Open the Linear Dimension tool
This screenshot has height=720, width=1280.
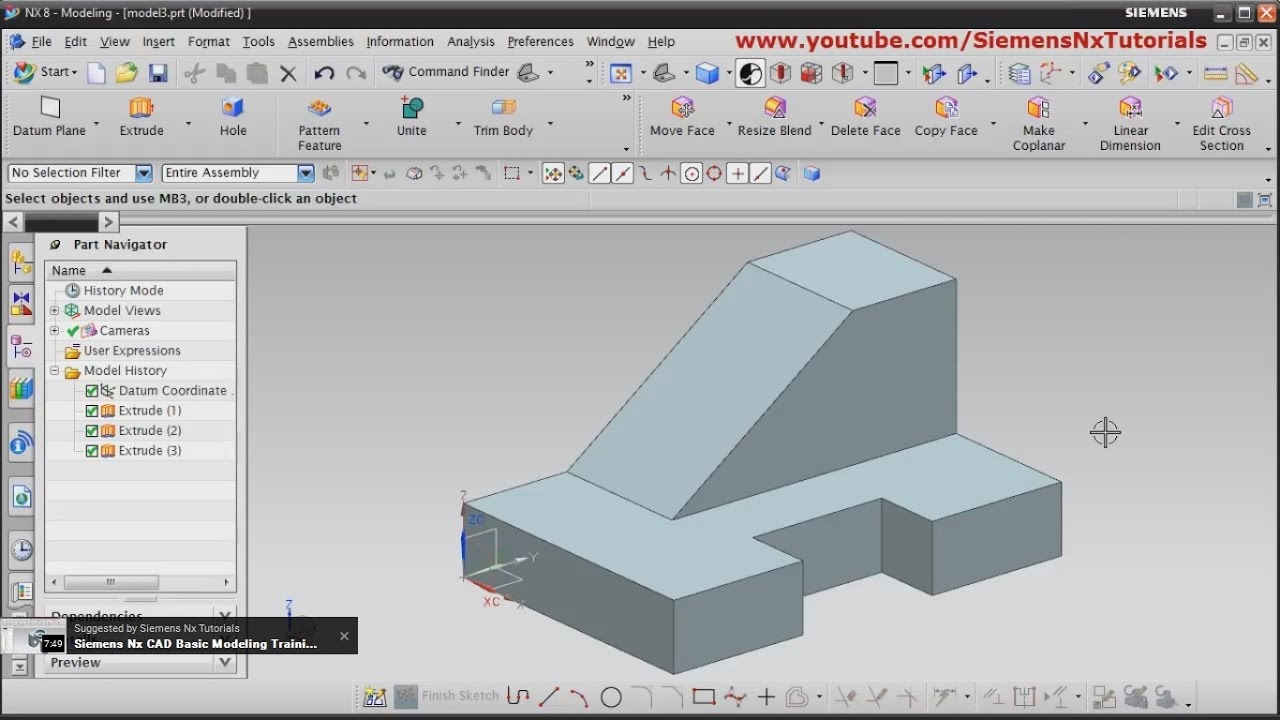pos(1130,123)
